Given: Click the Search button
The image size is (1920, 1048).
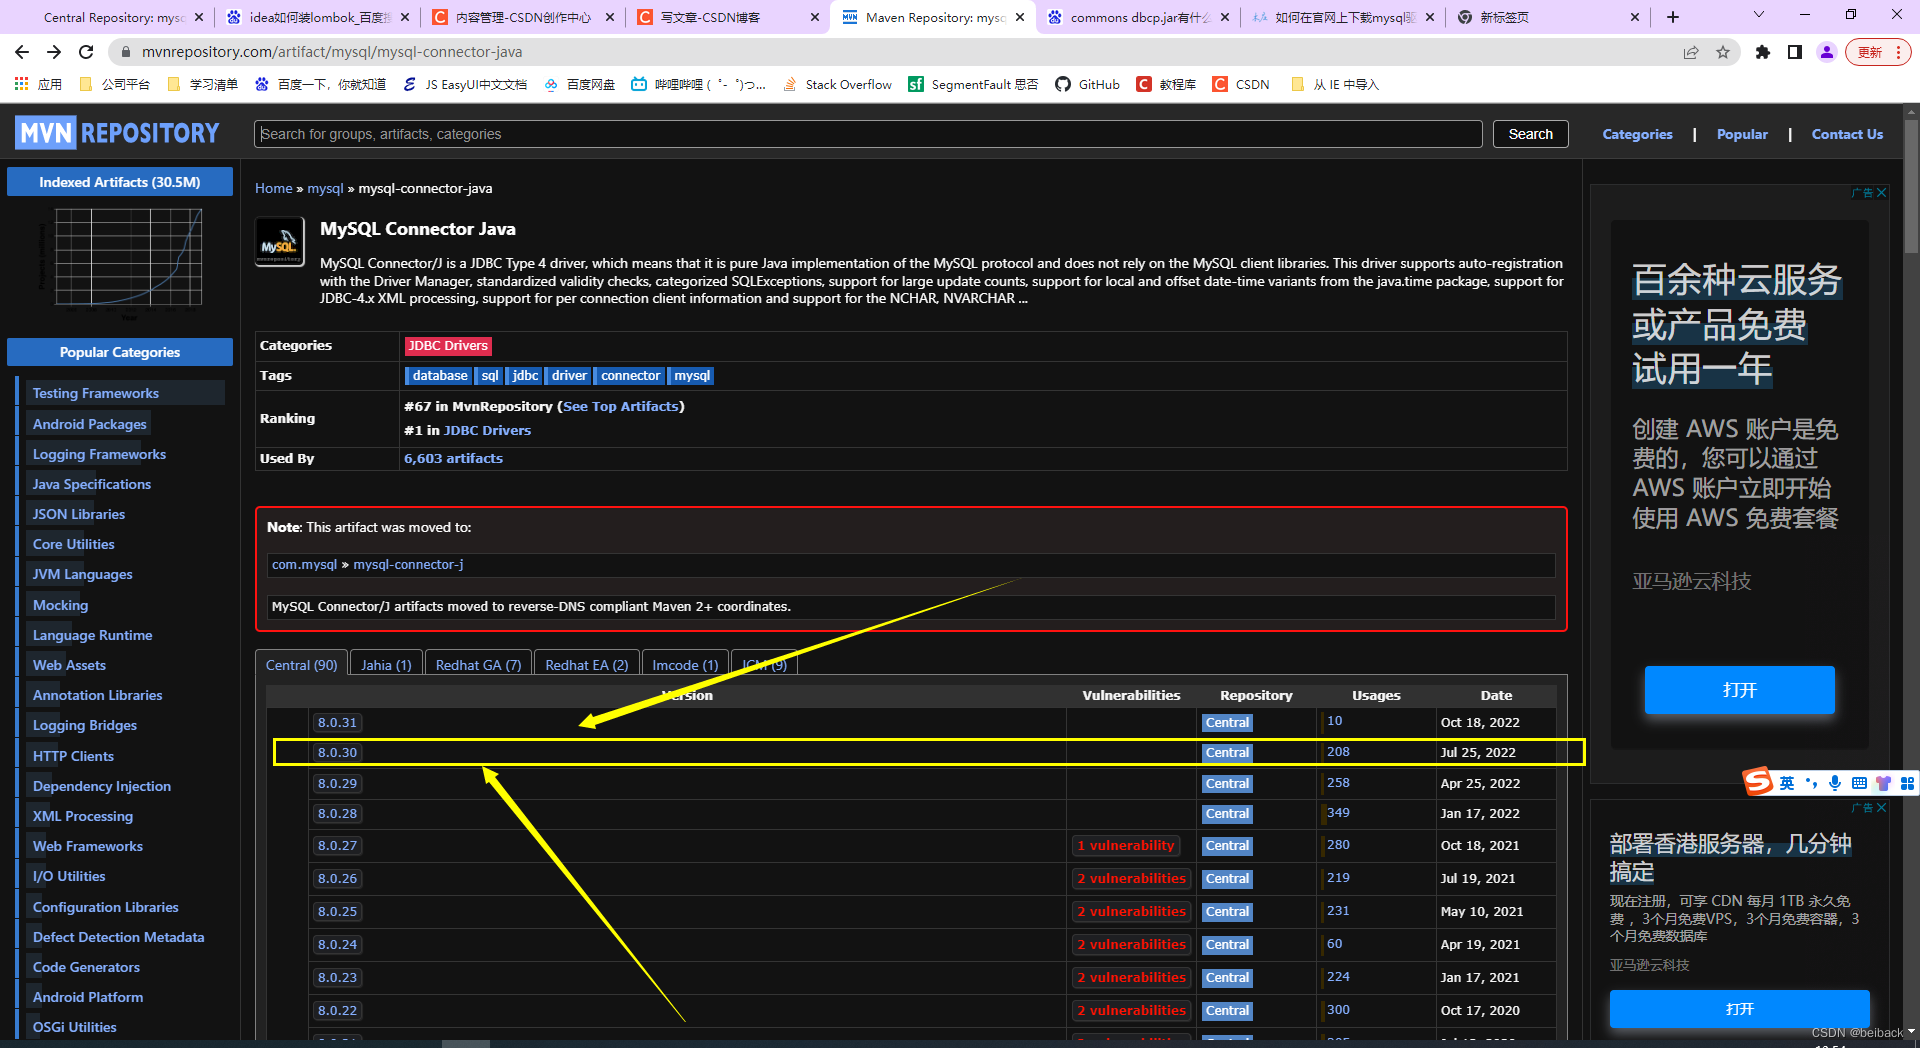Looking at the screenshot, I should (x=1530, y=134).
